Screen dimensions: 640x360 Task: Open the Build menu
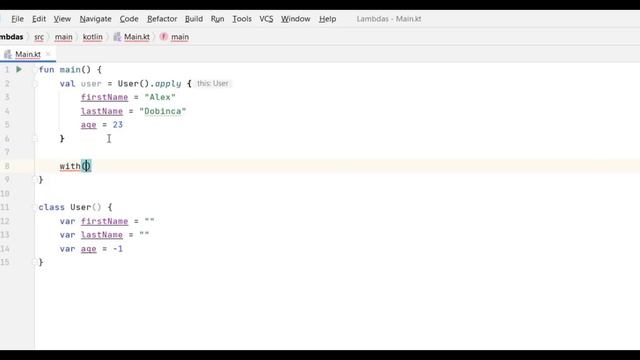[194, 19]
